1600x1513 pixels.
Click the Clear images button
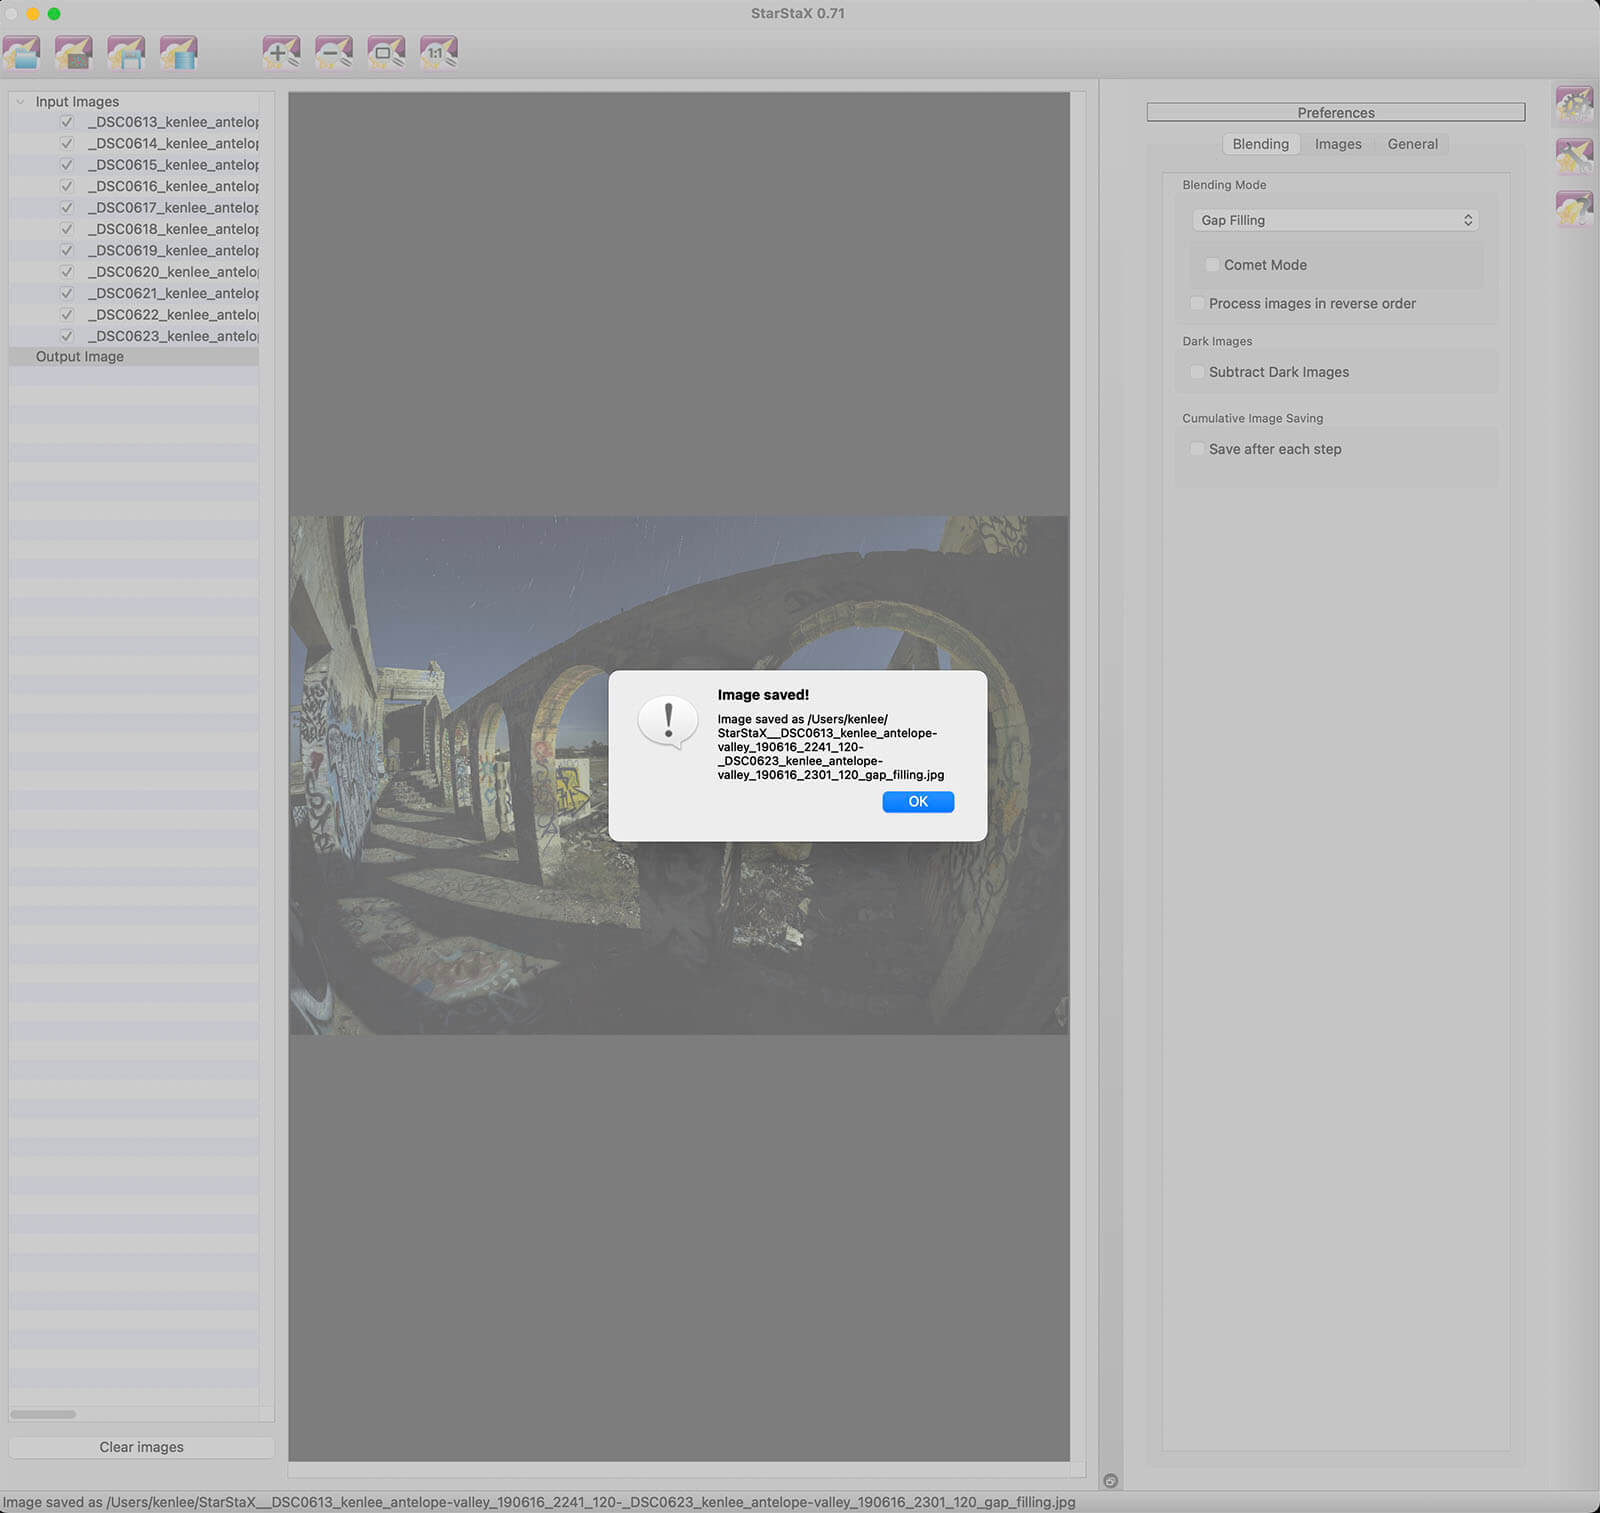(x=141, y=1447)
